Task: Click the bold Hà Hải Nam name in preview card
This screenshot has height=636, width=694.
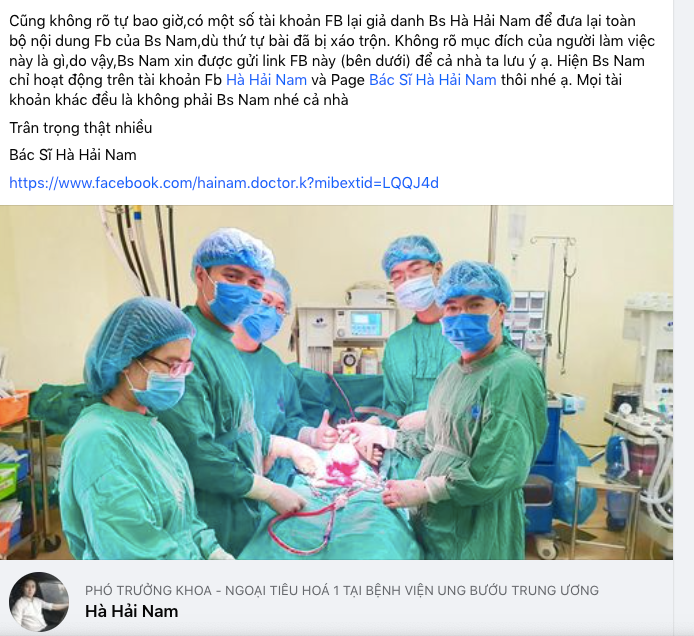Action: [x=131, y=611]
